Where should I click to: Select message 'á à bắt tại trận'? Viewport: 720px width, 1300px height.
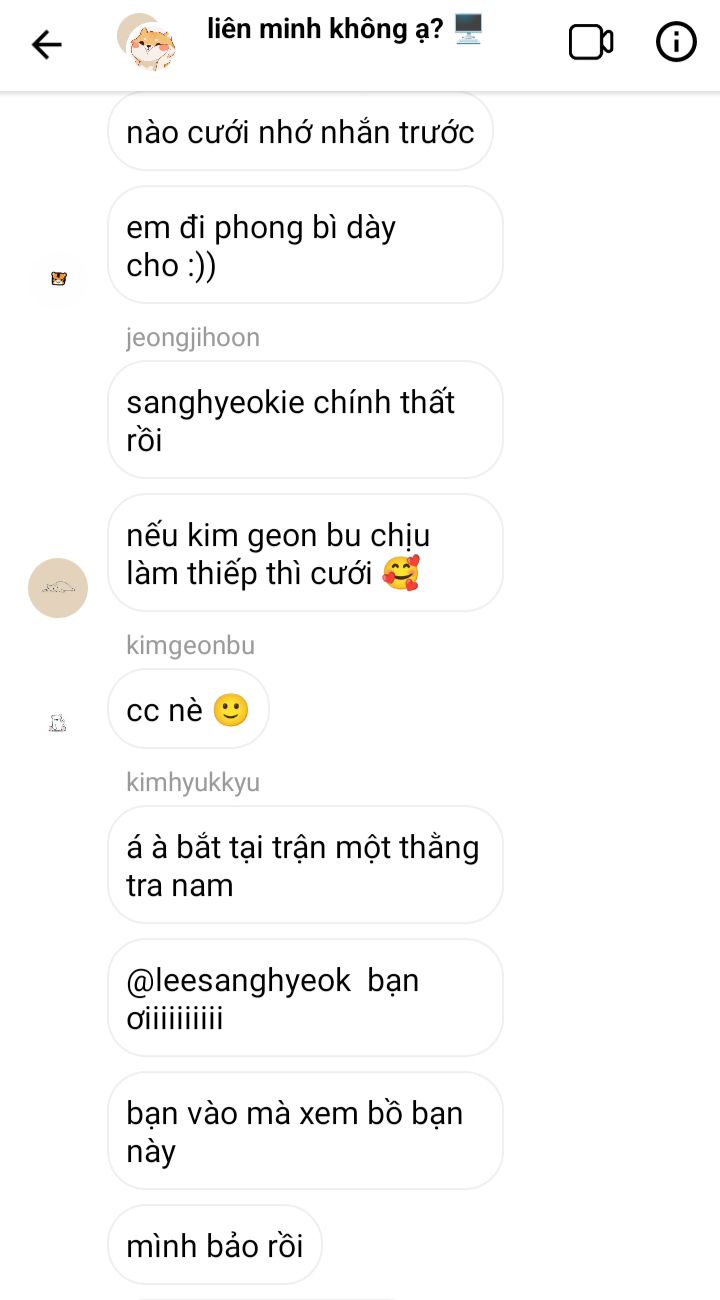pos(305,865)
